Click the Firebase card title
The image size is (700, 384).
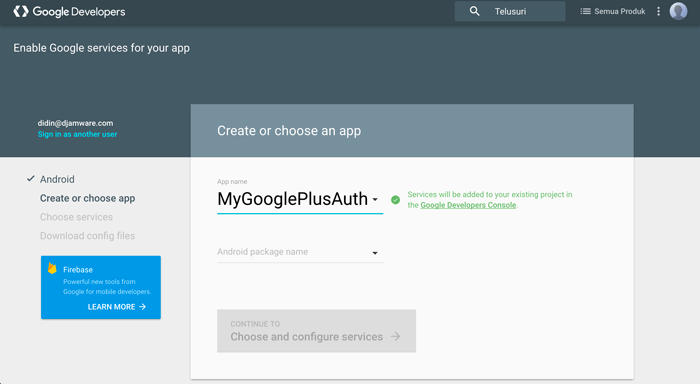pyautogui.click(x=78, y=270)
